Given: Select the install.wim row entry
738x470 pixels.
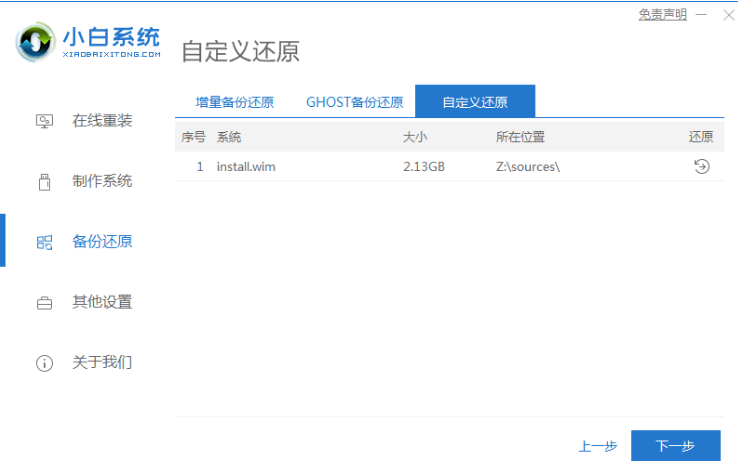Looking at the screenshot, I should click(449, 167).
